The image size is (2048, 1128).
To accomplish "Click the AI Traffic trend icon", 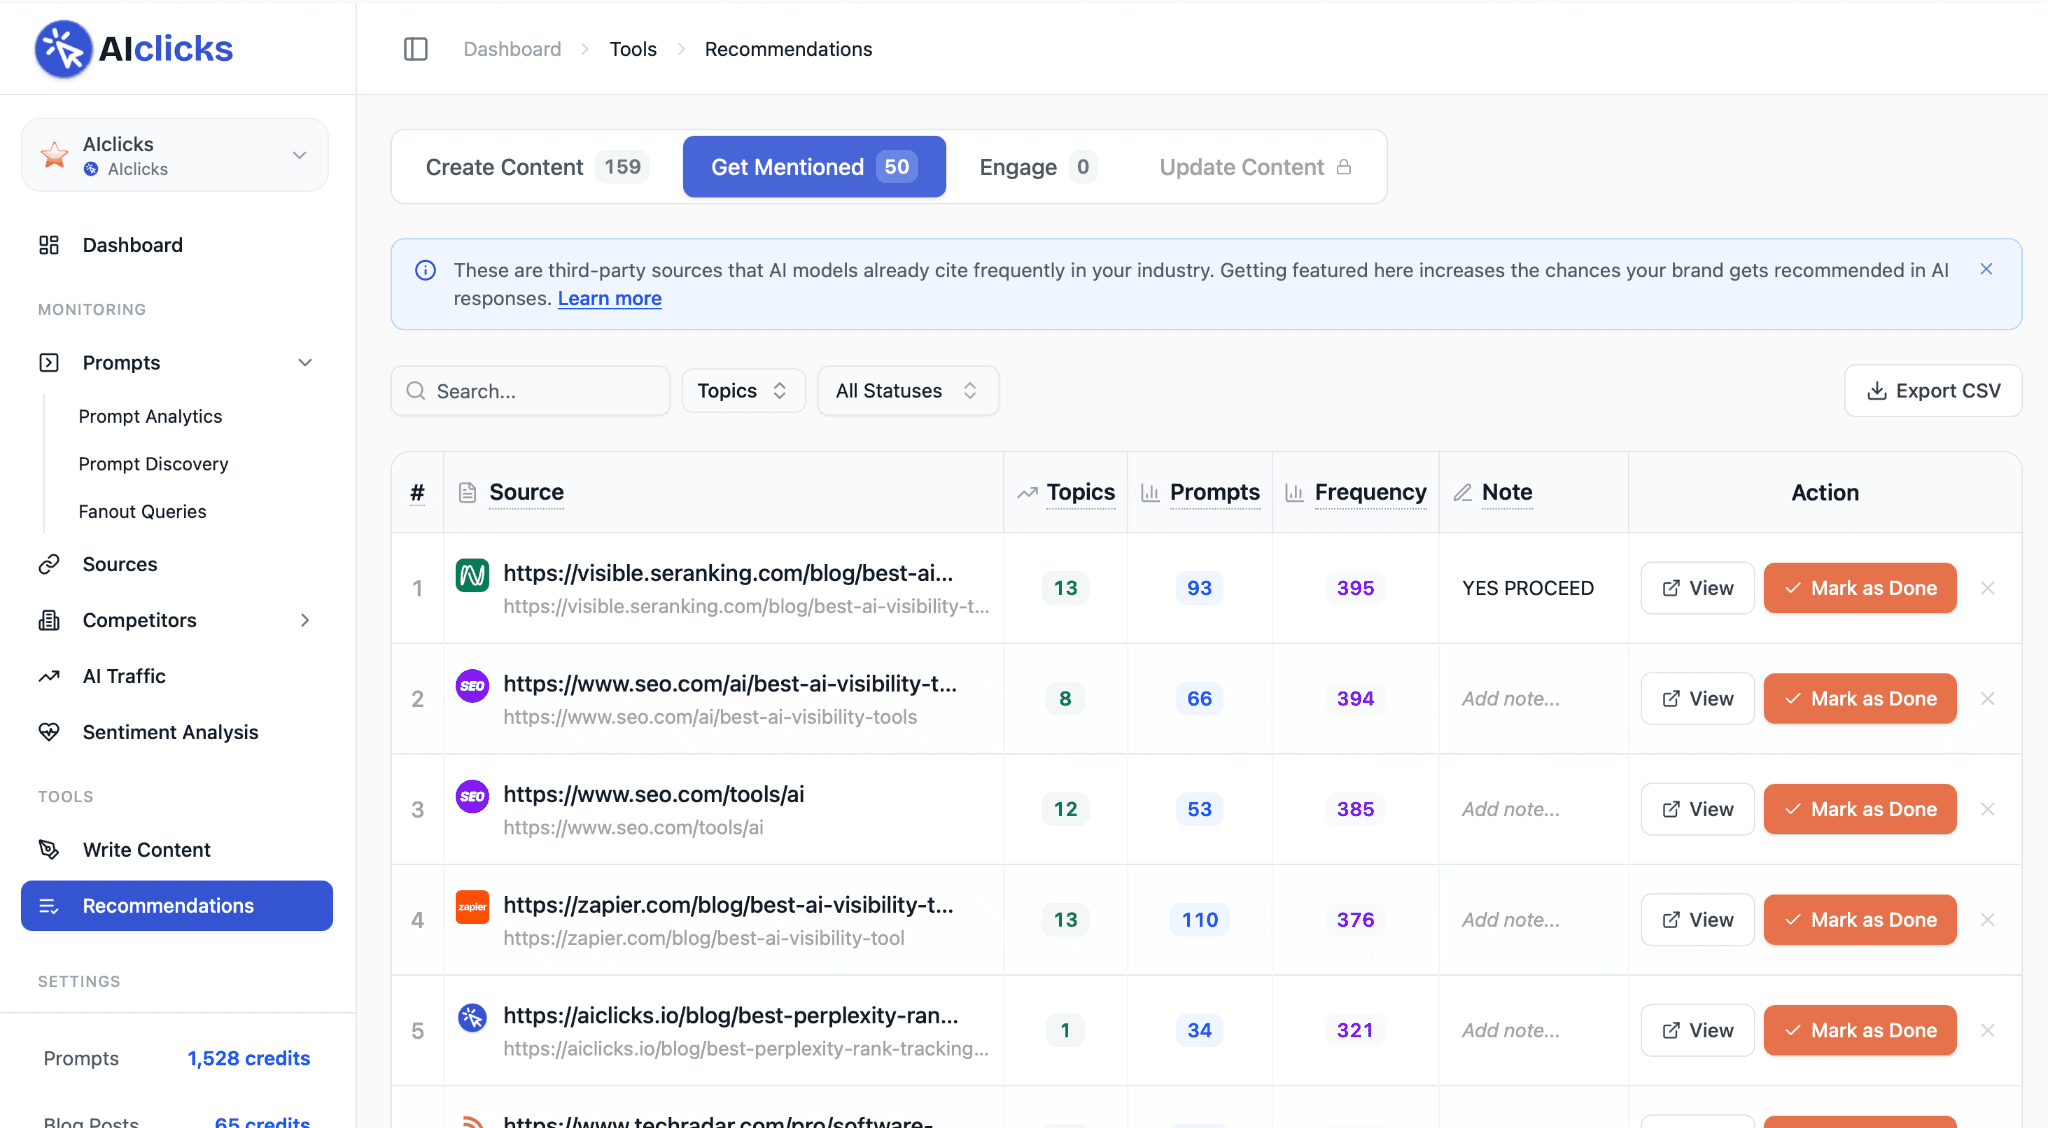I will (x=49, y=676).
